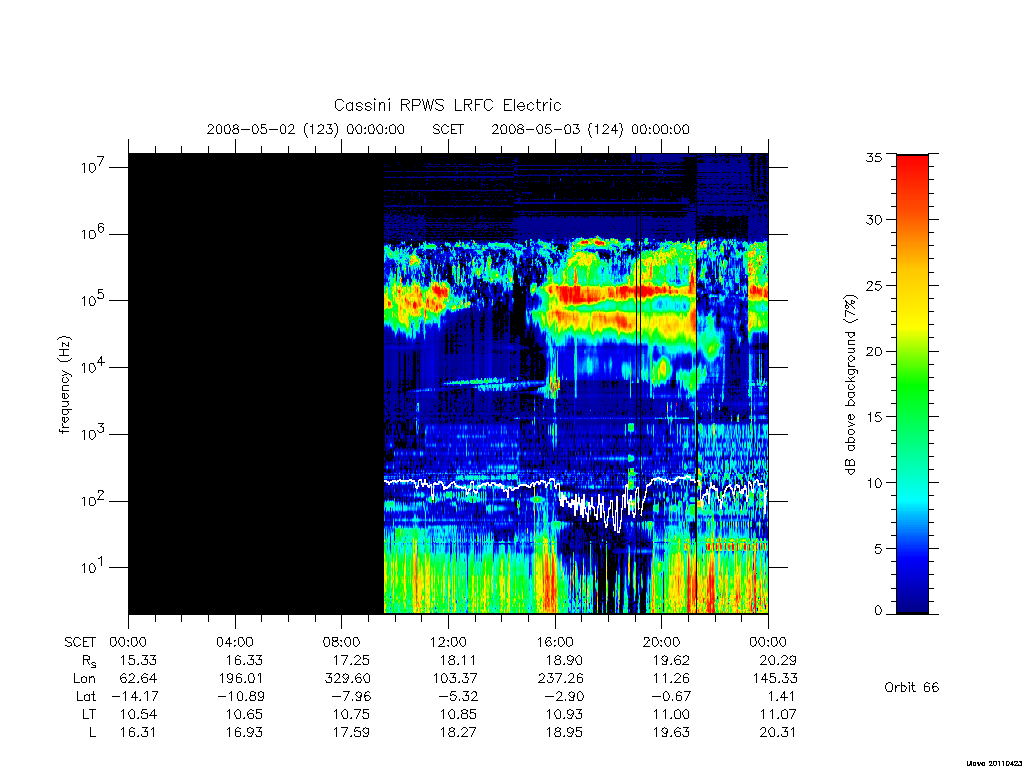Click the "LT" row label
Image resolution: width=1024 pixels, height=768 pixels.
89,714
